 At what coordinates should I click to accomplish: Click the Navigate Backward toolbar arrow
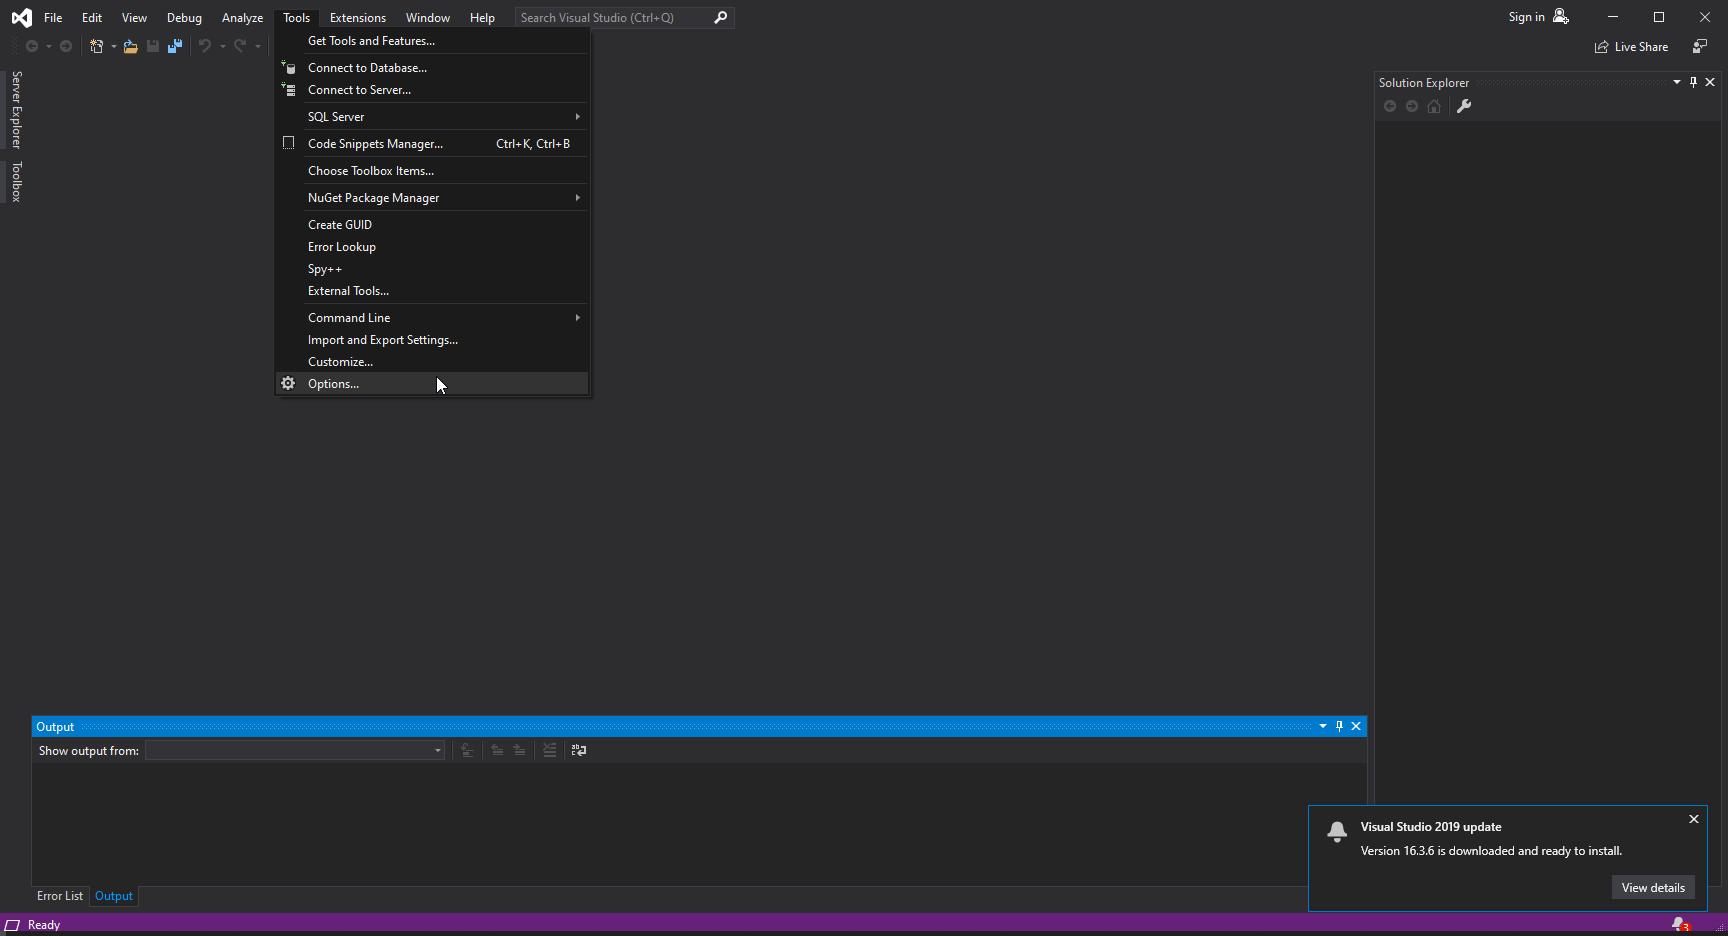(x=32, y=46)
